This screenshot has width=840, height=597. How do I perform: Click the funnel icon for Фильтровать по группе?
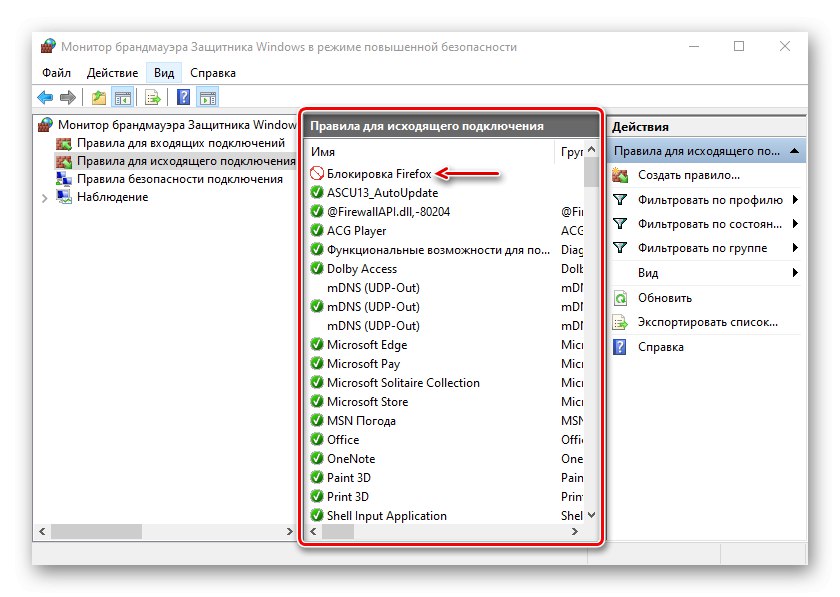620,248
